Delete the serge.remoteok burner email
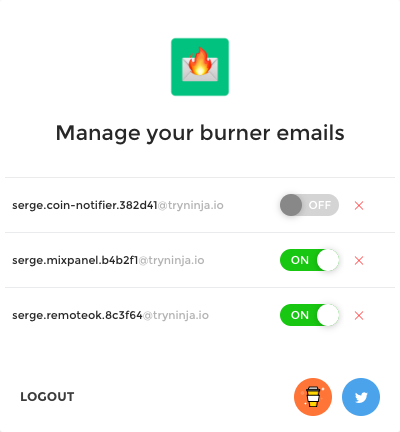 (359, 315)
